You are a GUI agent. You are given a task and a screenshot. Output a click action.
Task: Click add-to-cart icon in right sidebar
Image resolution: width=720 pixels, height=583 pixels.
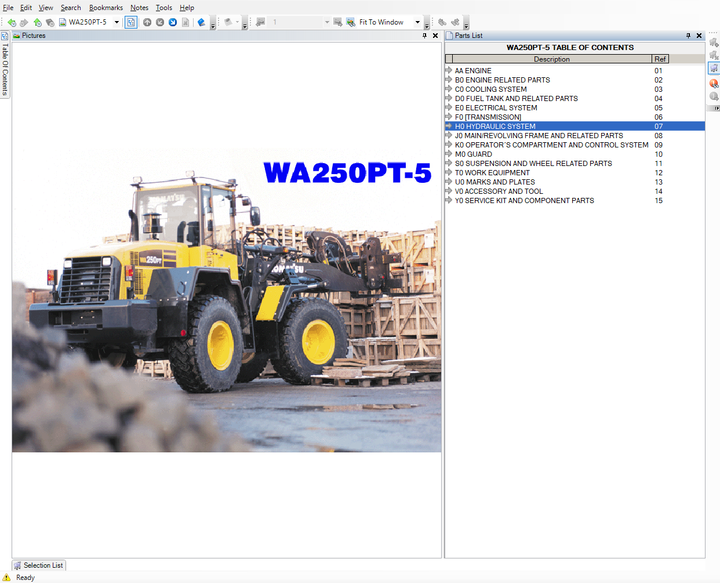(714, 42)
